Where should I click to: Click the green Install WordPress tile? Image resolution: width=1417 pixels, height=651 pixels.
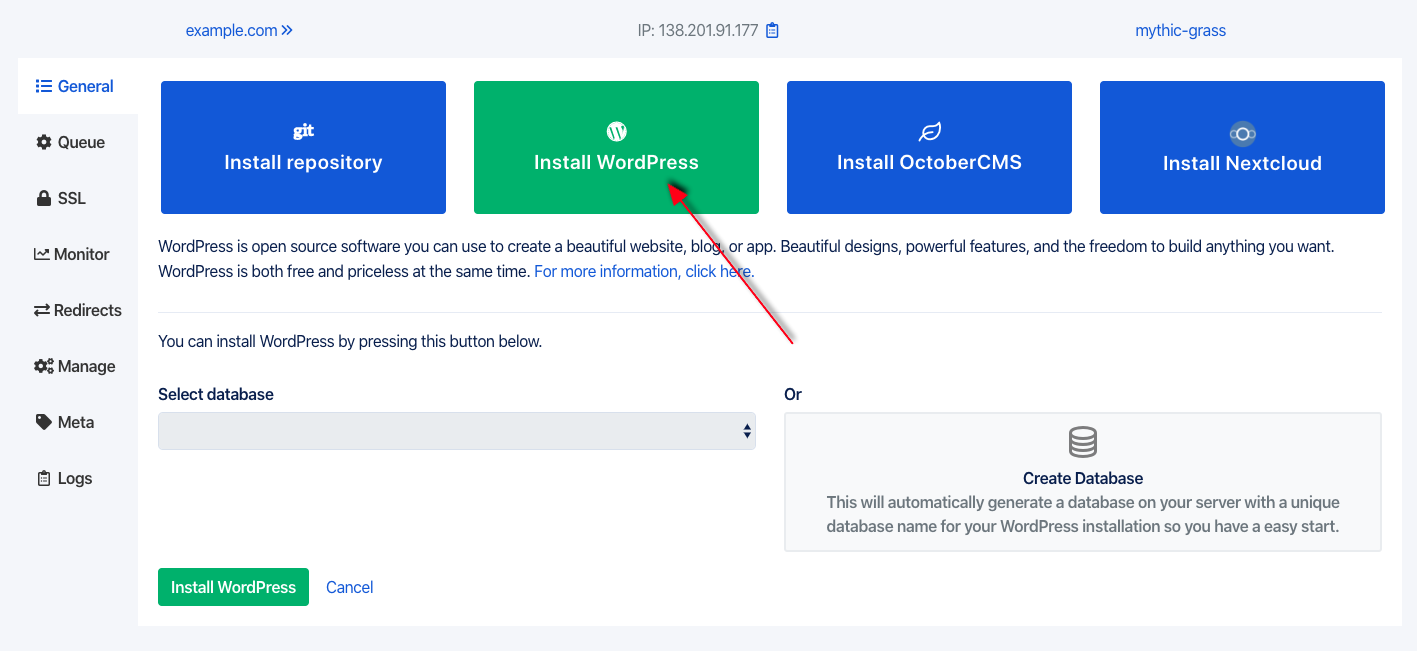616,147
